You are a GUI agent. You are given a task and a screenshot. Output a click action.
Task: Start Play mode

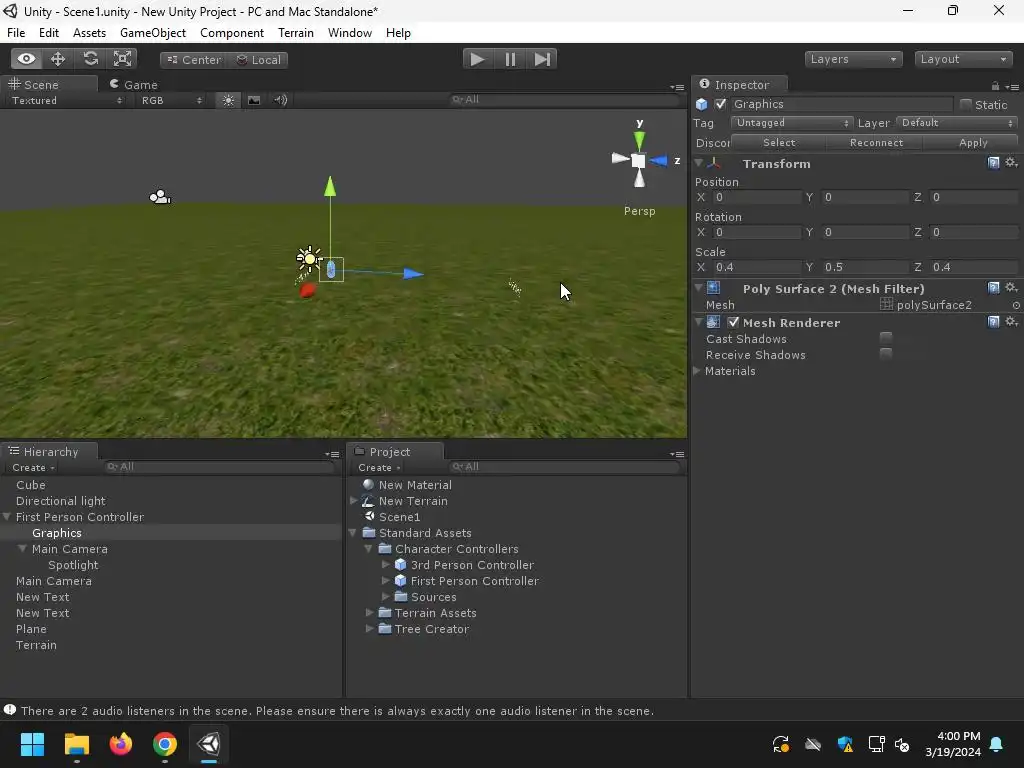coord(477,59)
